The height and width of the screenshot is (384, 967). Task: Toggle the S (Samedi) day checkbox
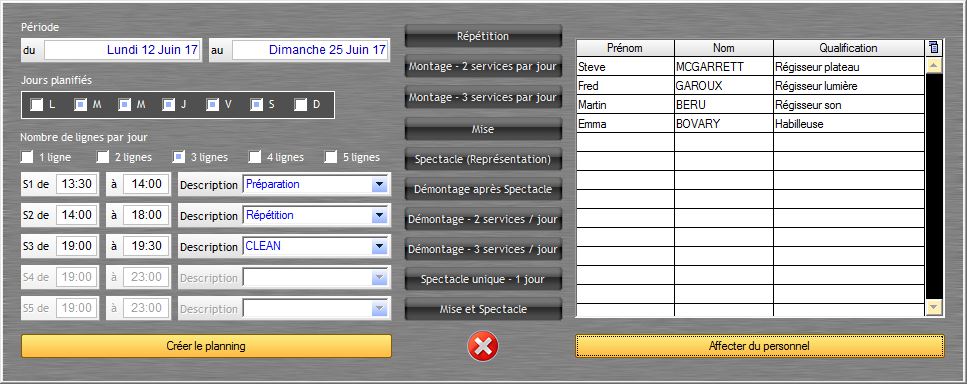tap(256, 105)
